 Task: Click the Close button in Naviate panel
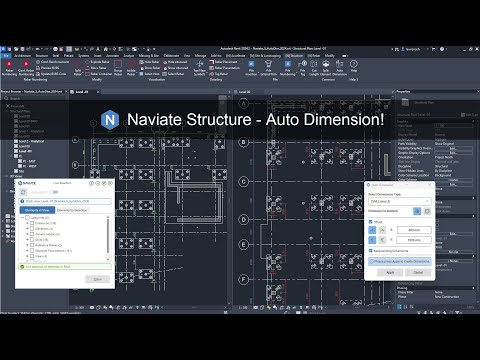(98, 279)
